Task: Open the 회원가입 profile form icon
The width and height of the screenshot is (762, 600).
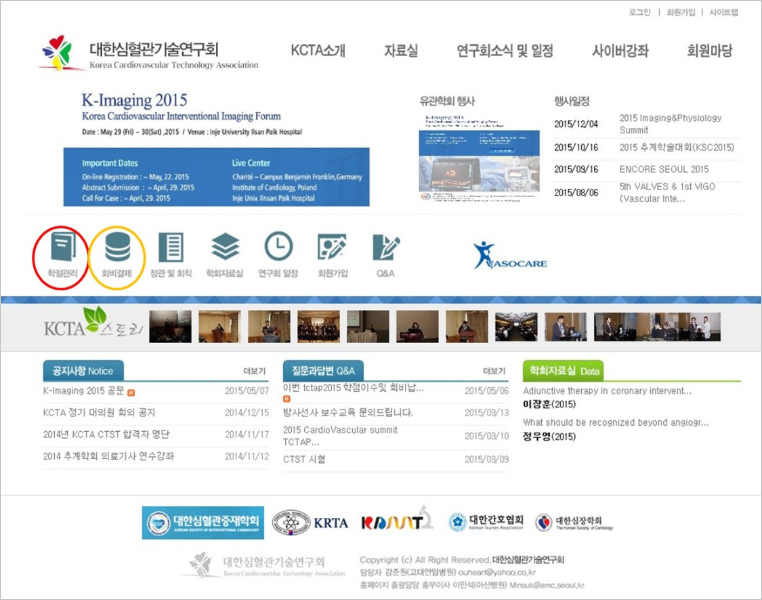Action: coord(331,248)
